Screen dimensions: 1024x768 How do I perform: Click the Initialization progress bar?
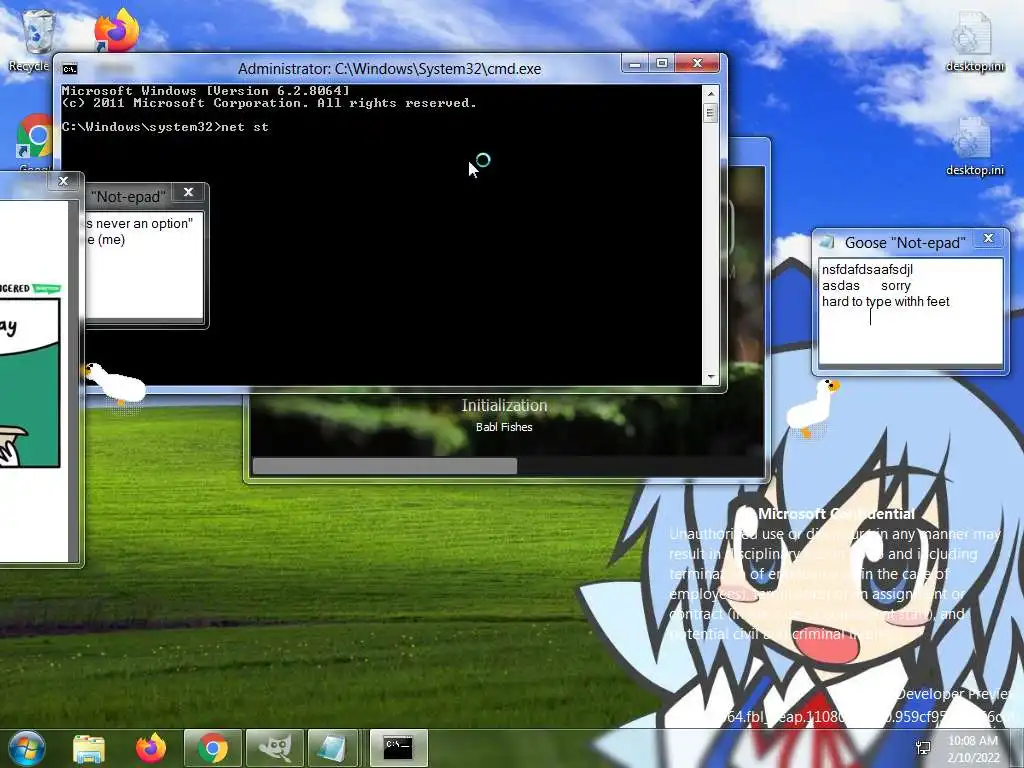point(507,466)
